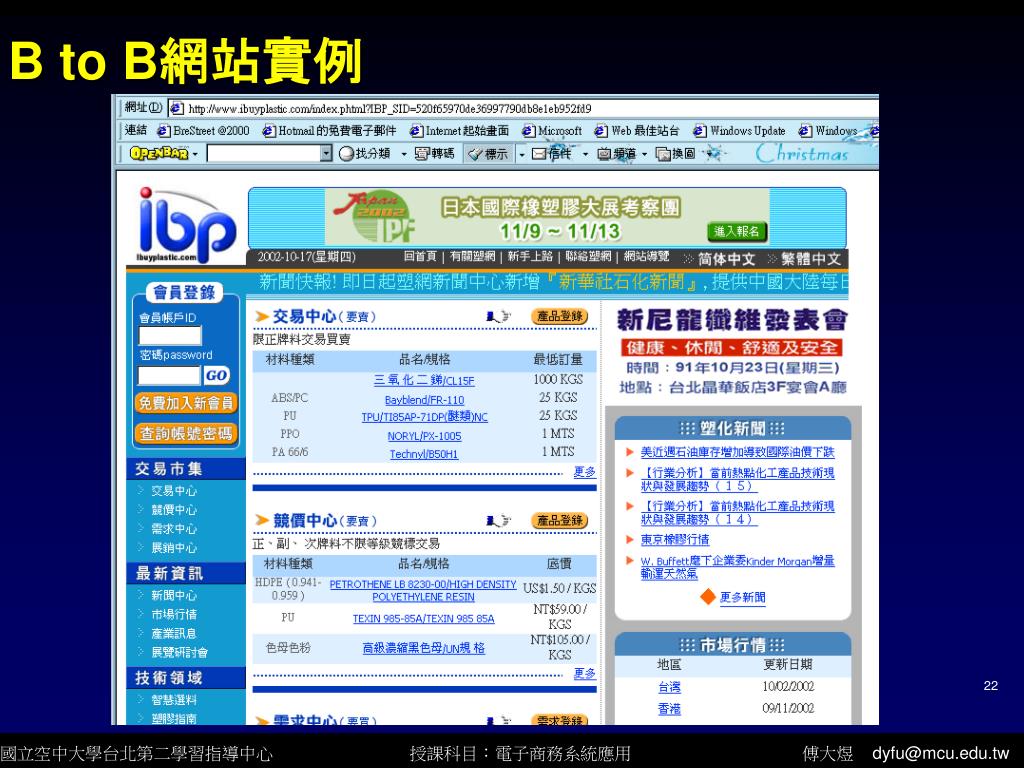Open news 美近週石油庫存增加 headline
The image size is (1024, 768).
click(737, 452)
